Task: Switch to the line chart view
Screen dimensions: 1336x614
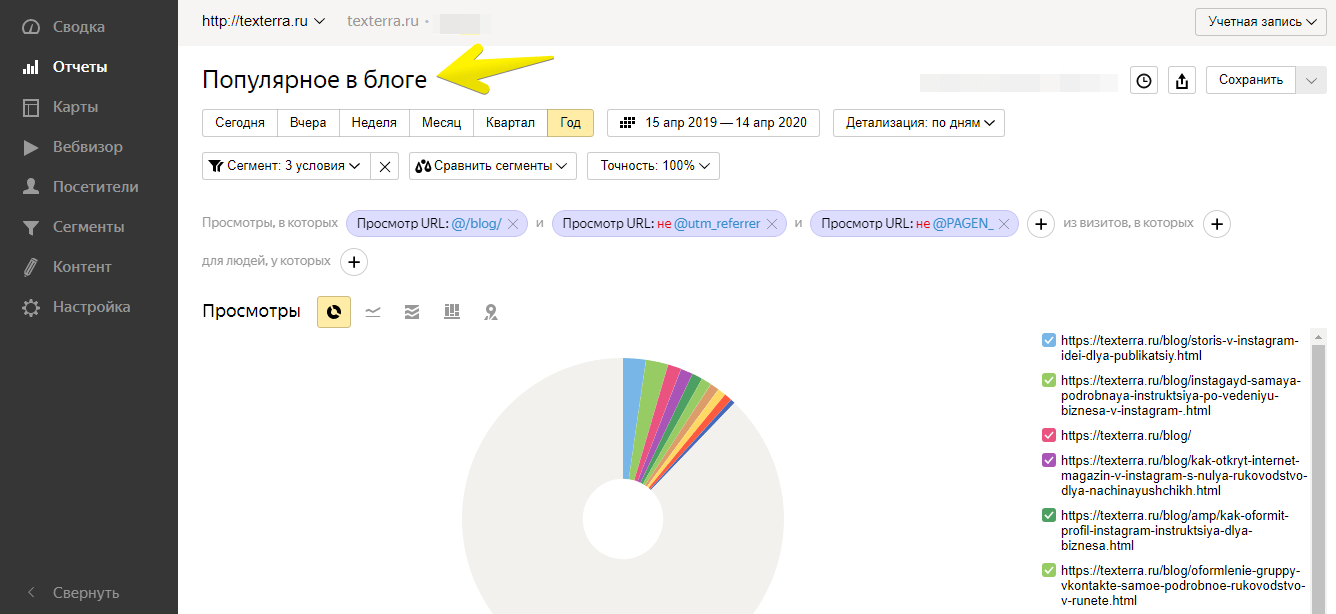Action: click(373, 312)
